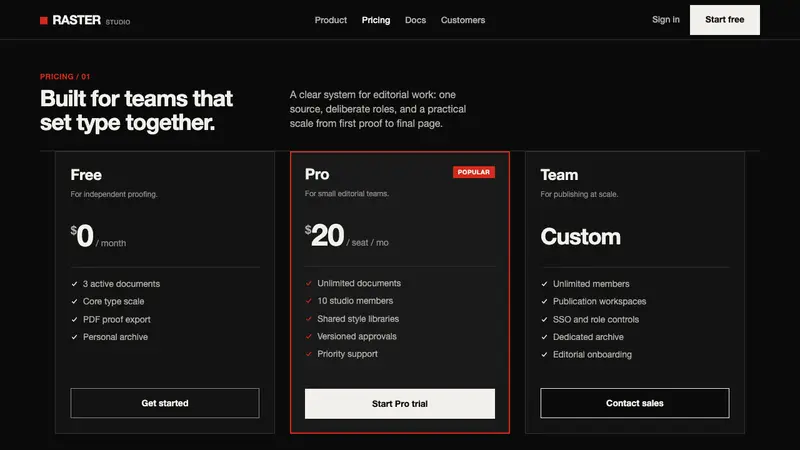
Task: Click the red checkmark beside Shared style libraries
Action: [x=309, y=319]
